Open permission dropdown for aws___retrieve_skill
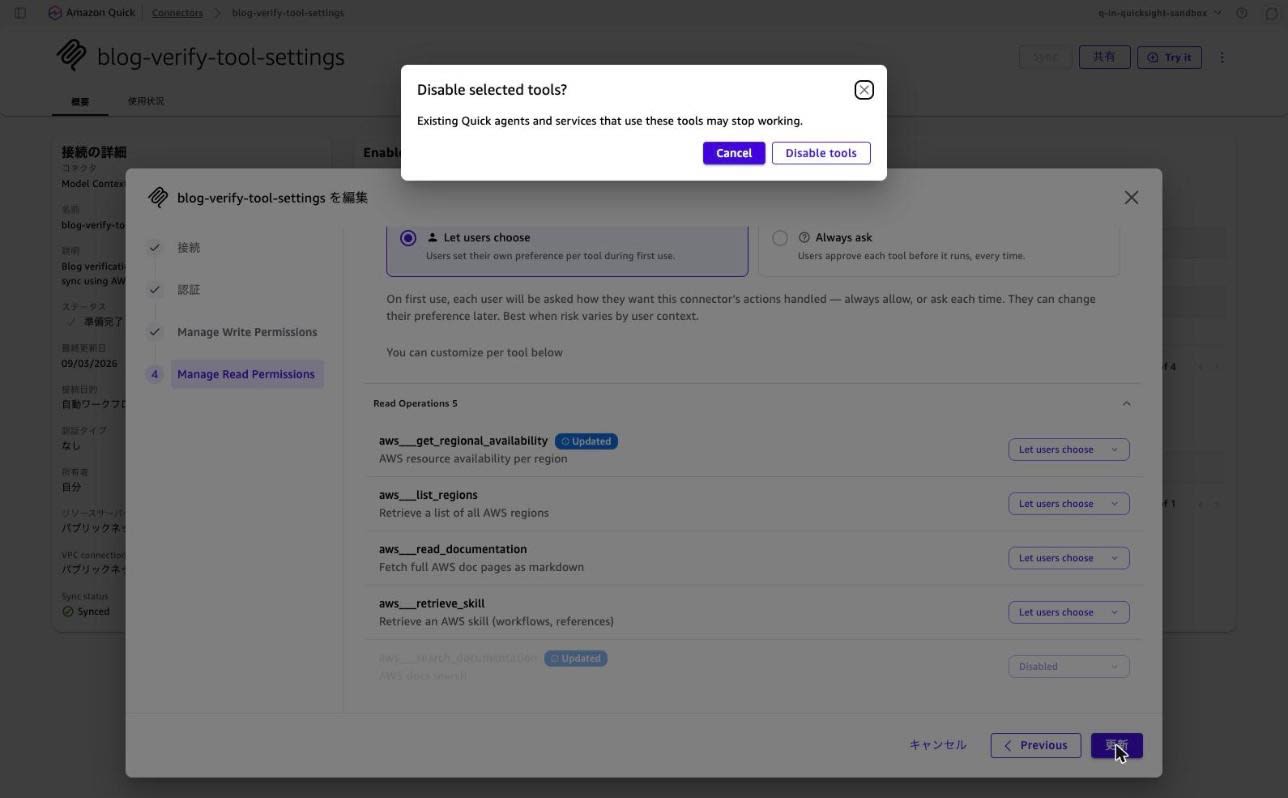Screen dimensions: 1288x798 (x=1068, y=612)
